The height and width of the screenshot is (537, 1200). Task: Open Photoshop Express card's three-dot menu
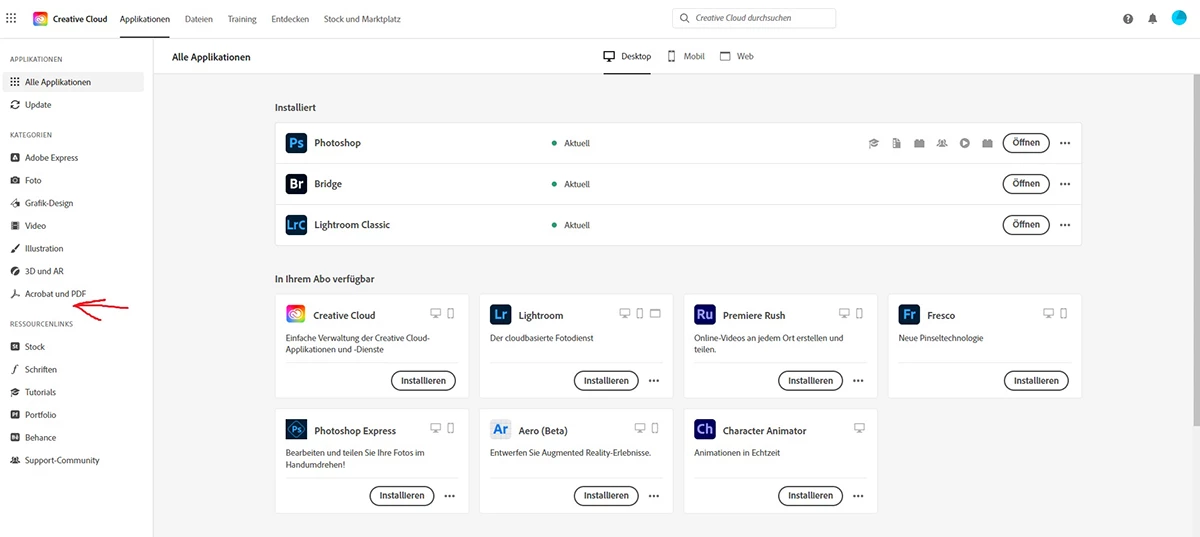pos(449,496)
